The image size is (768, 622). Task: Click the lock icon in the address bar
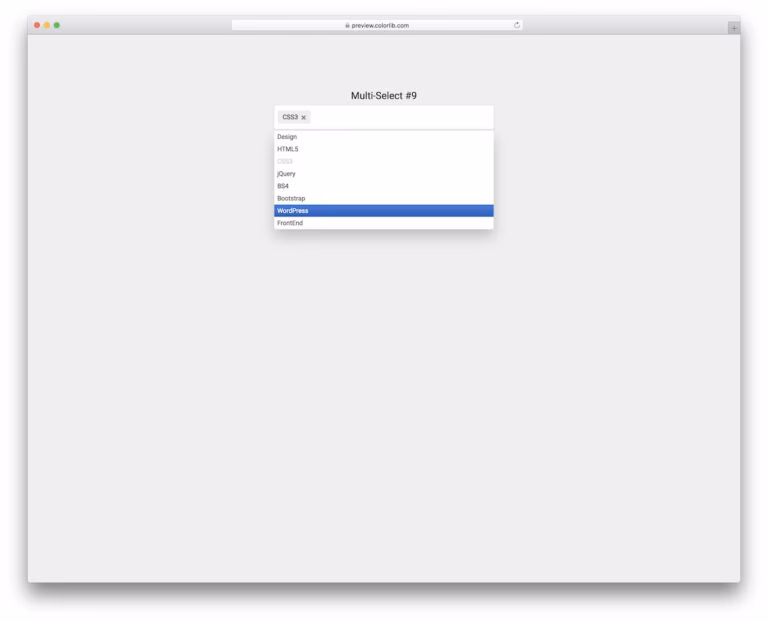click(347, 25)
